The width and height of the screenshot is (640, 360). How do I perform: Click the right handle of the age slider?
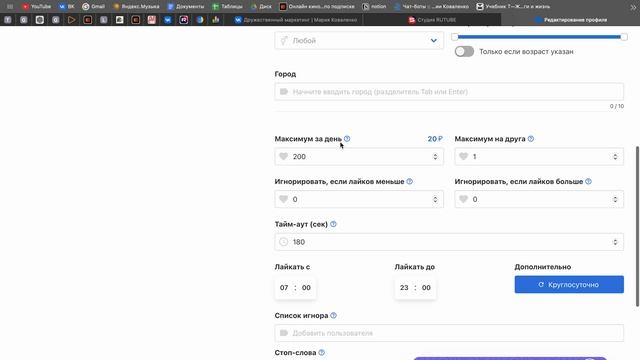pyautogui.click(x=624, y=37)
